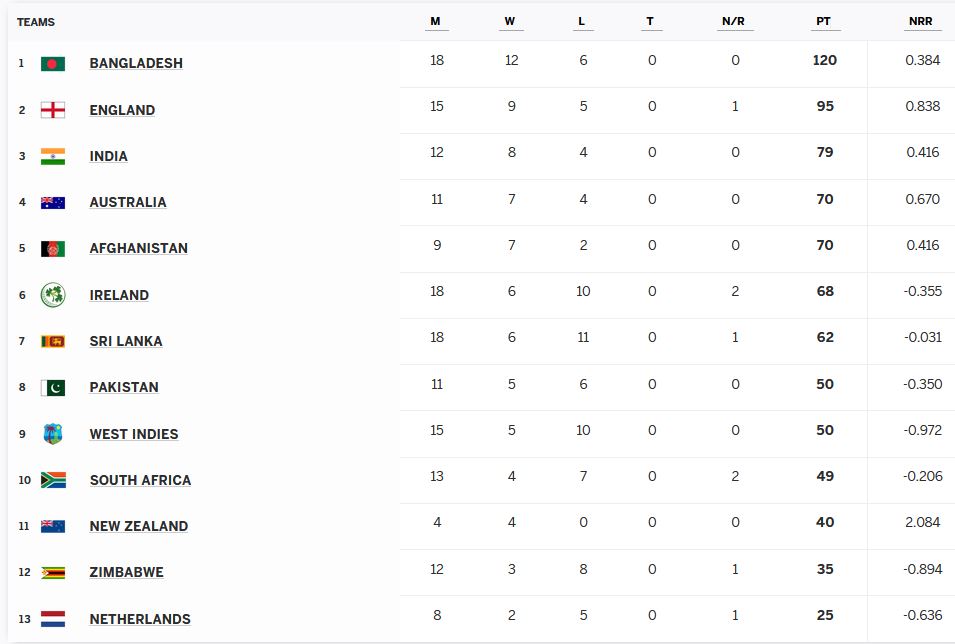The height and width of the screenshot is (644, 955).
Task: Click the South Africa flag icon
Action: coord(53,480)
